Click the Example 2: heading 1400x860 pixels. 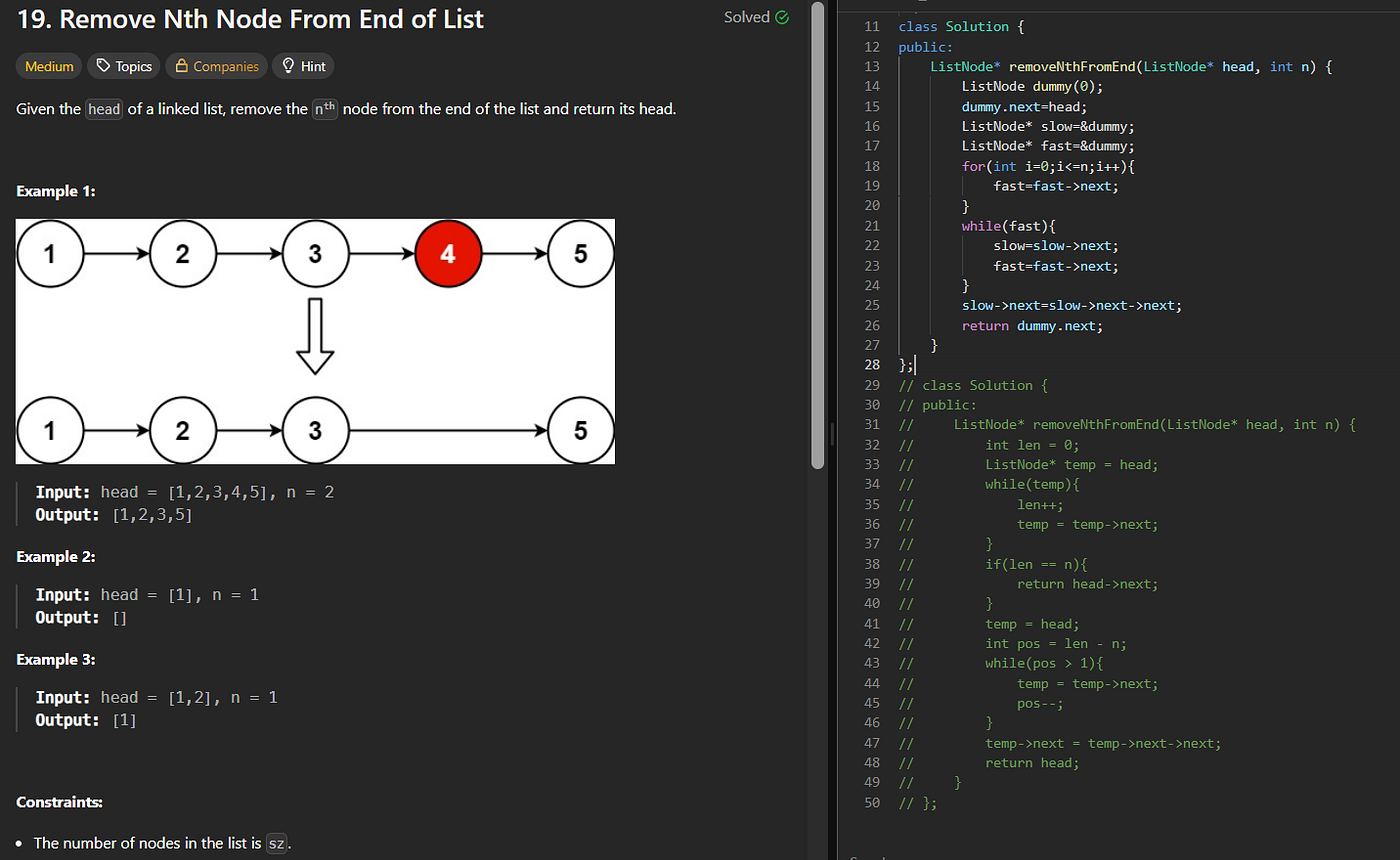point(56,556)
